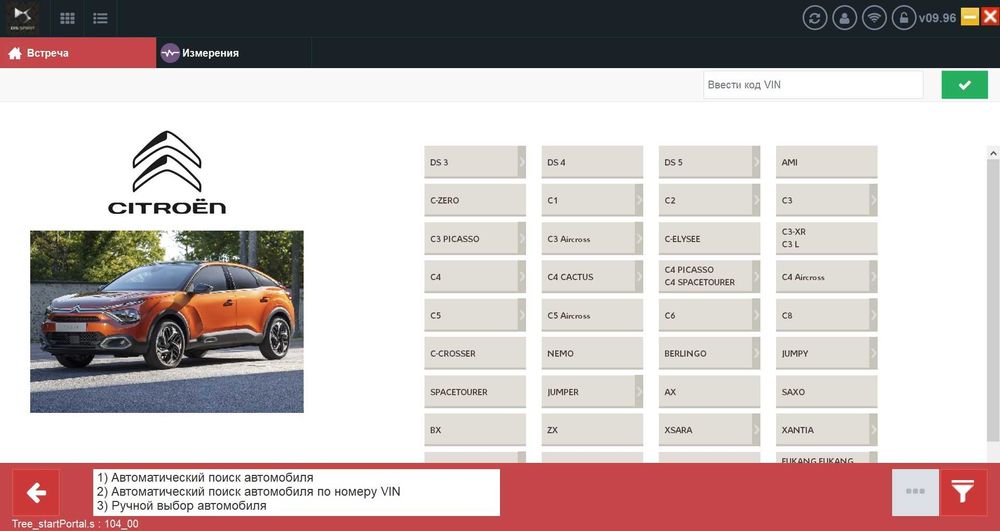Open the user account icon
The width and height of the screenshot is (1000, 531).
click(844, 18)
